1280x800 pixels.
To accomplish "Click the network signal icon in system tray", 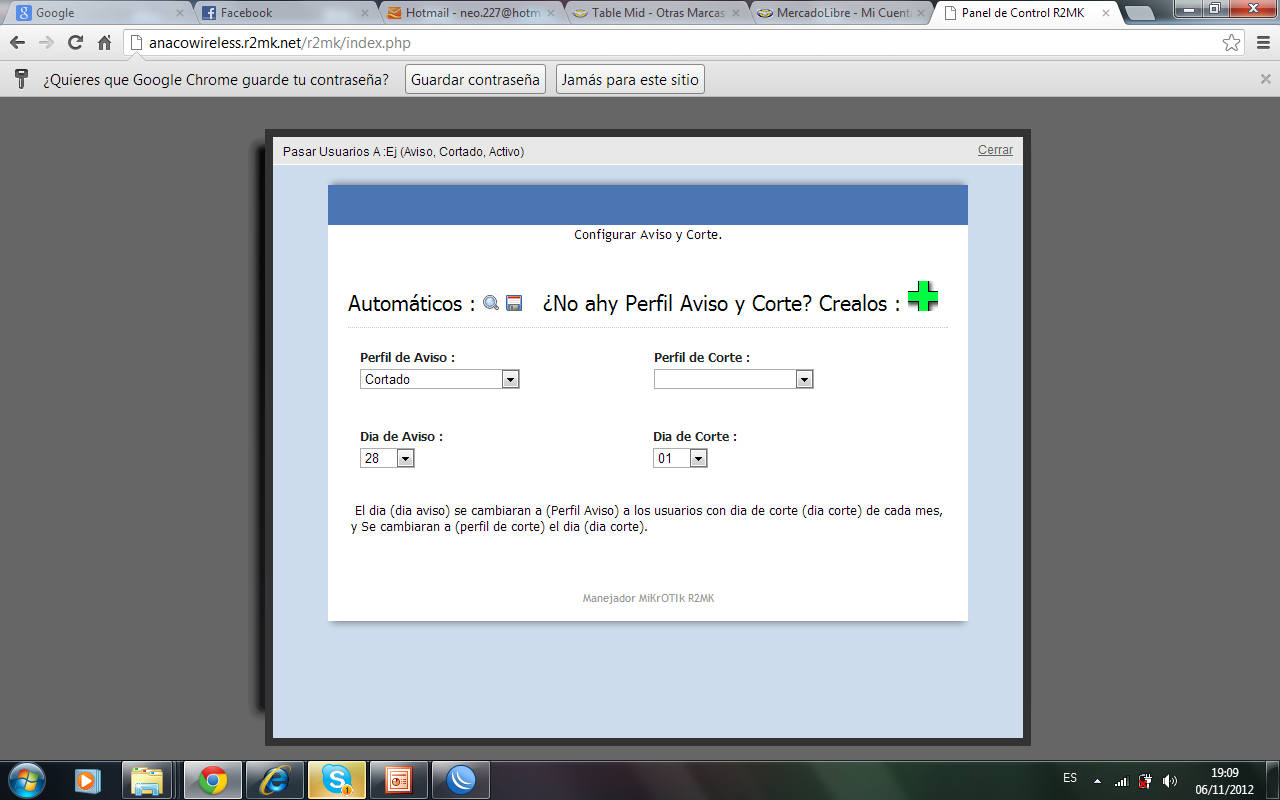I will click(x=1120, y=779).
